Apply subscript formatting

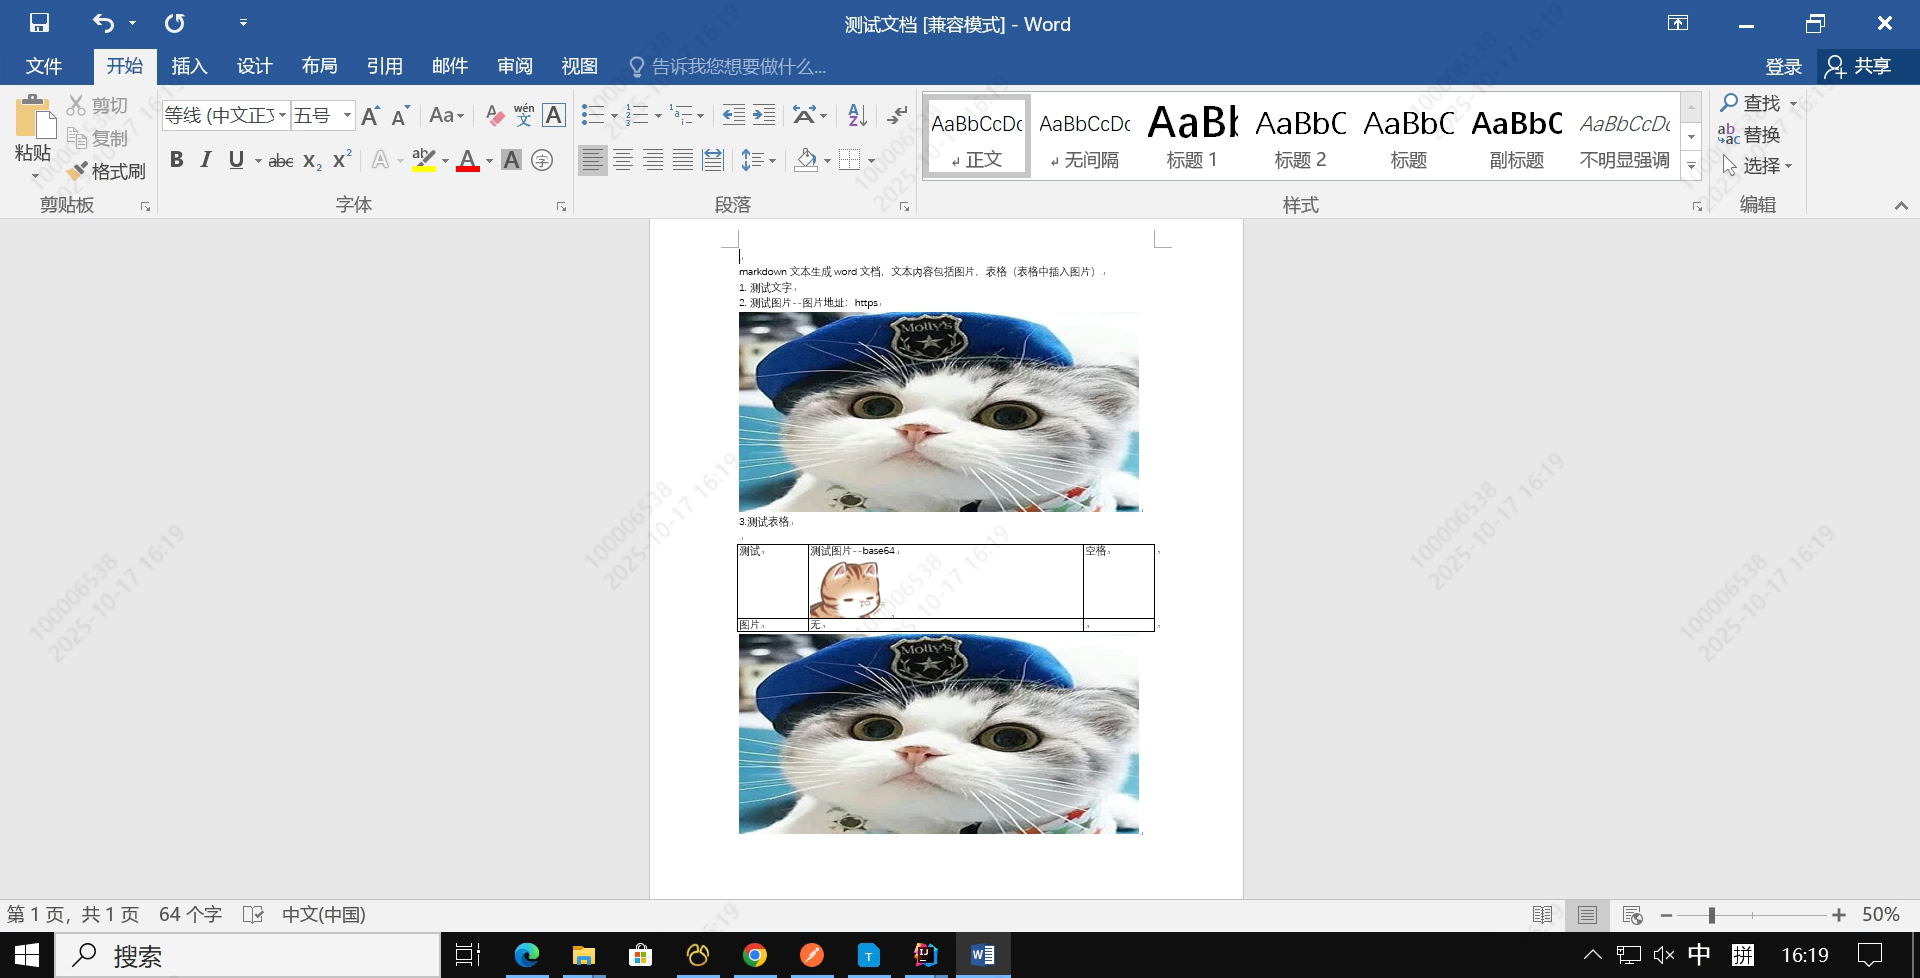[310, 160]
